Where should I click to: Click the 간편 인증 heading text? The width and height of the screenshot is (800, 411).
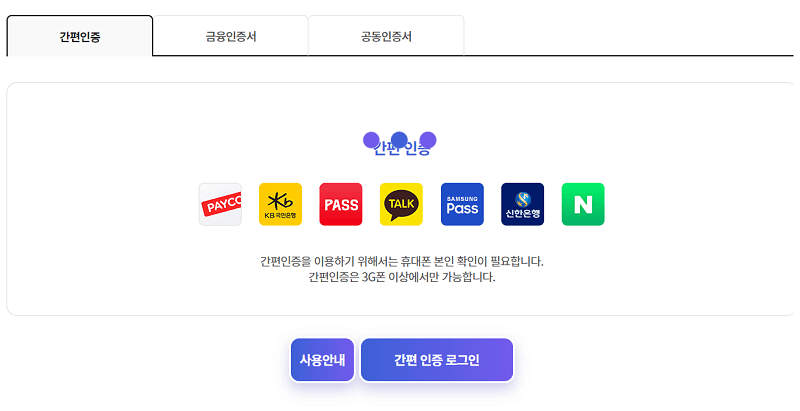tap(402, 148)
